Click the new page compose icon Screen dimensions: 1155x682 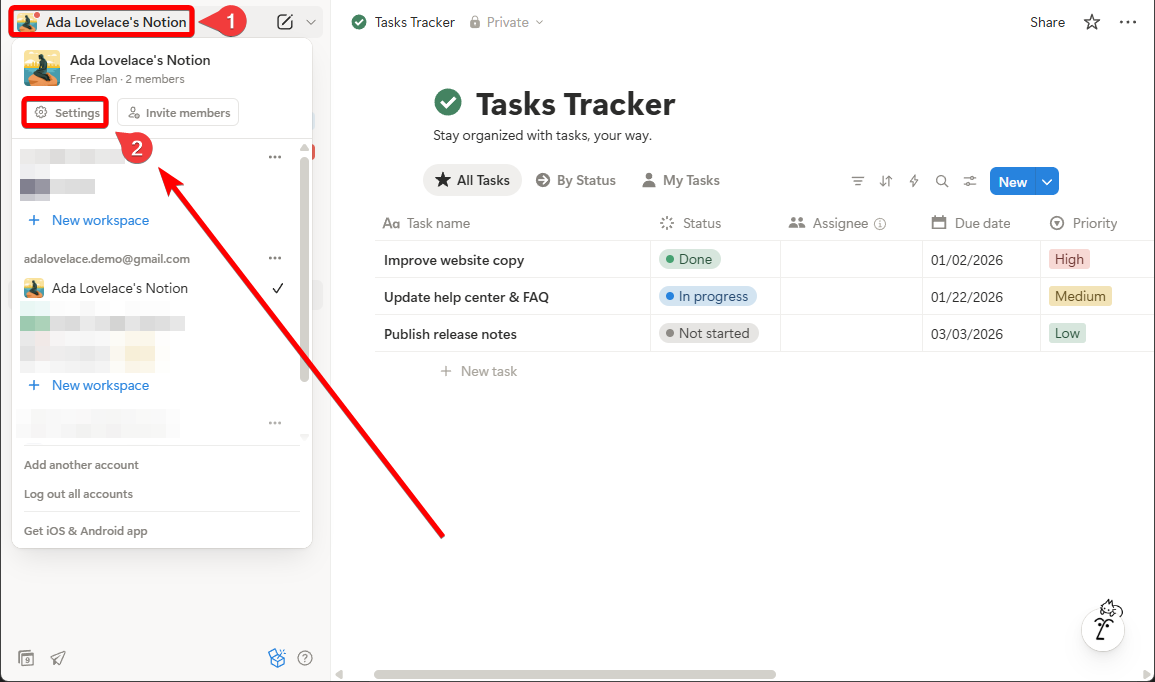pos(285,22)
